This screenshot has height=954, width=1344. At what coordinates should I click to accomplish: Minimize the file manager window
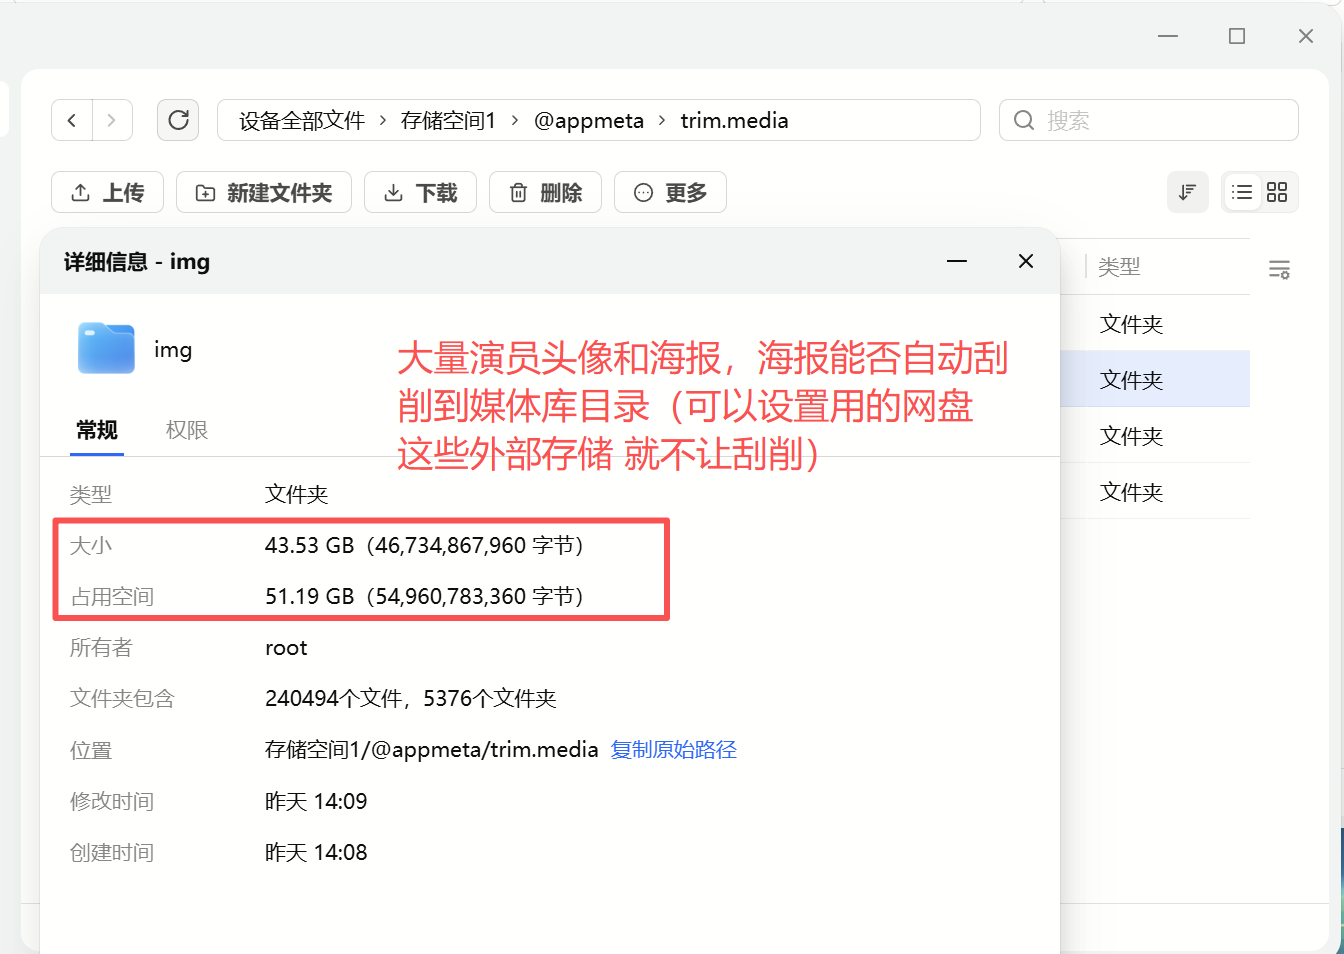pyautogui.click(x=1168, y=36)
